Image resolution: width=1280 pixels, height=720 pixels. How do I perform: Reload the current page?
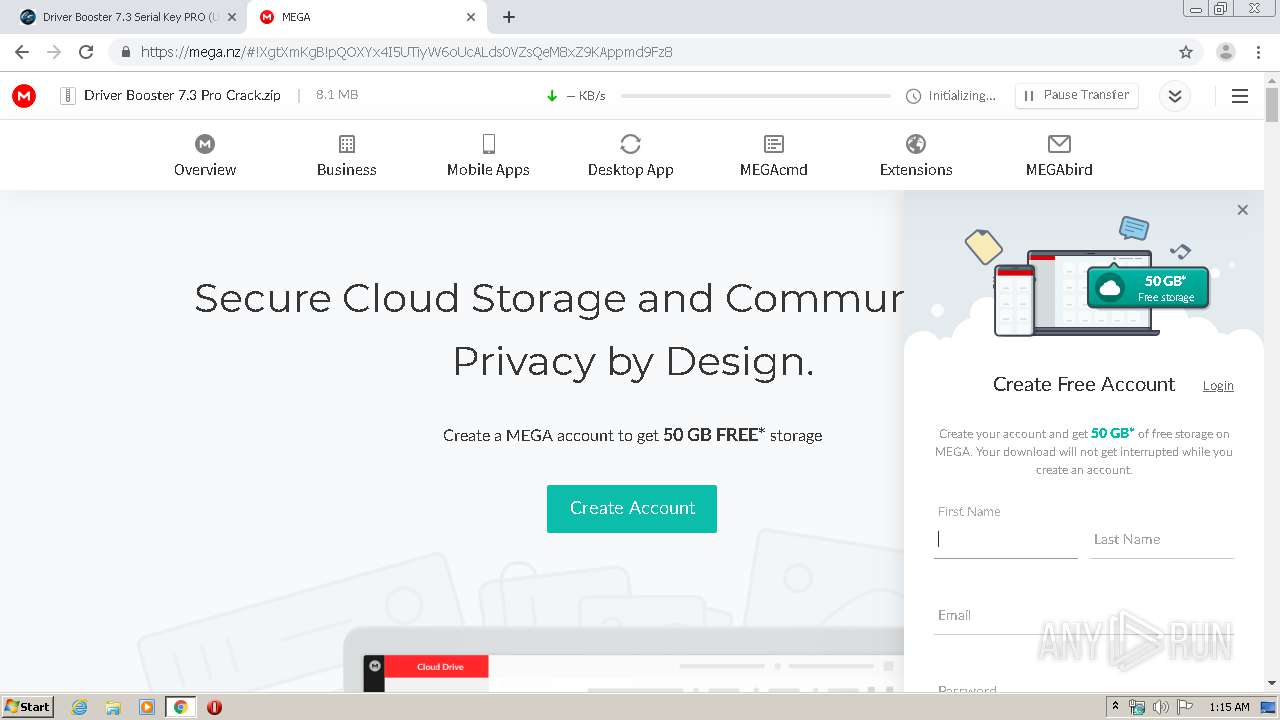coord(86,52)
